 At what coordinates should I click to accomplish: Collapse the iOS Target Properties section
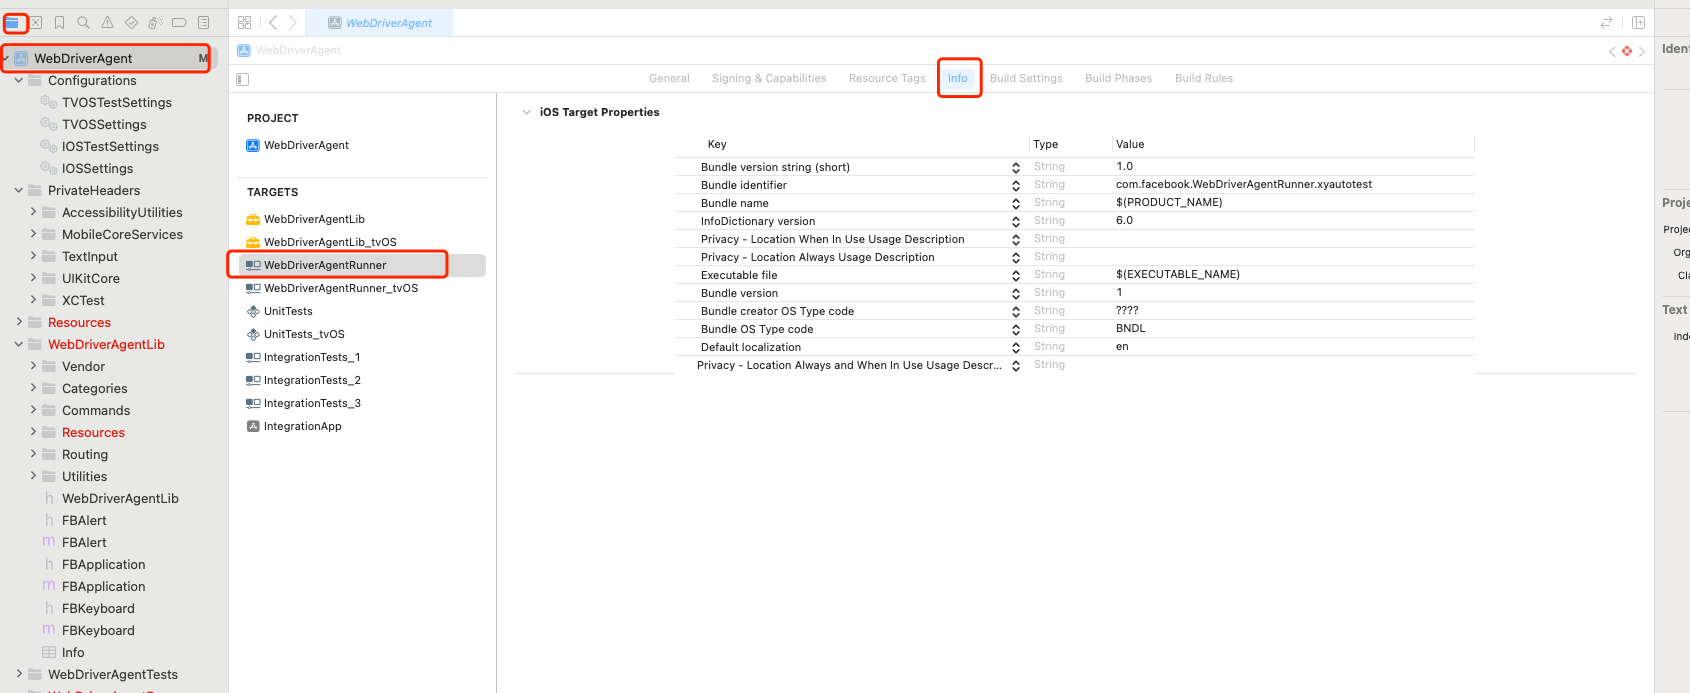tap(527, 112)
